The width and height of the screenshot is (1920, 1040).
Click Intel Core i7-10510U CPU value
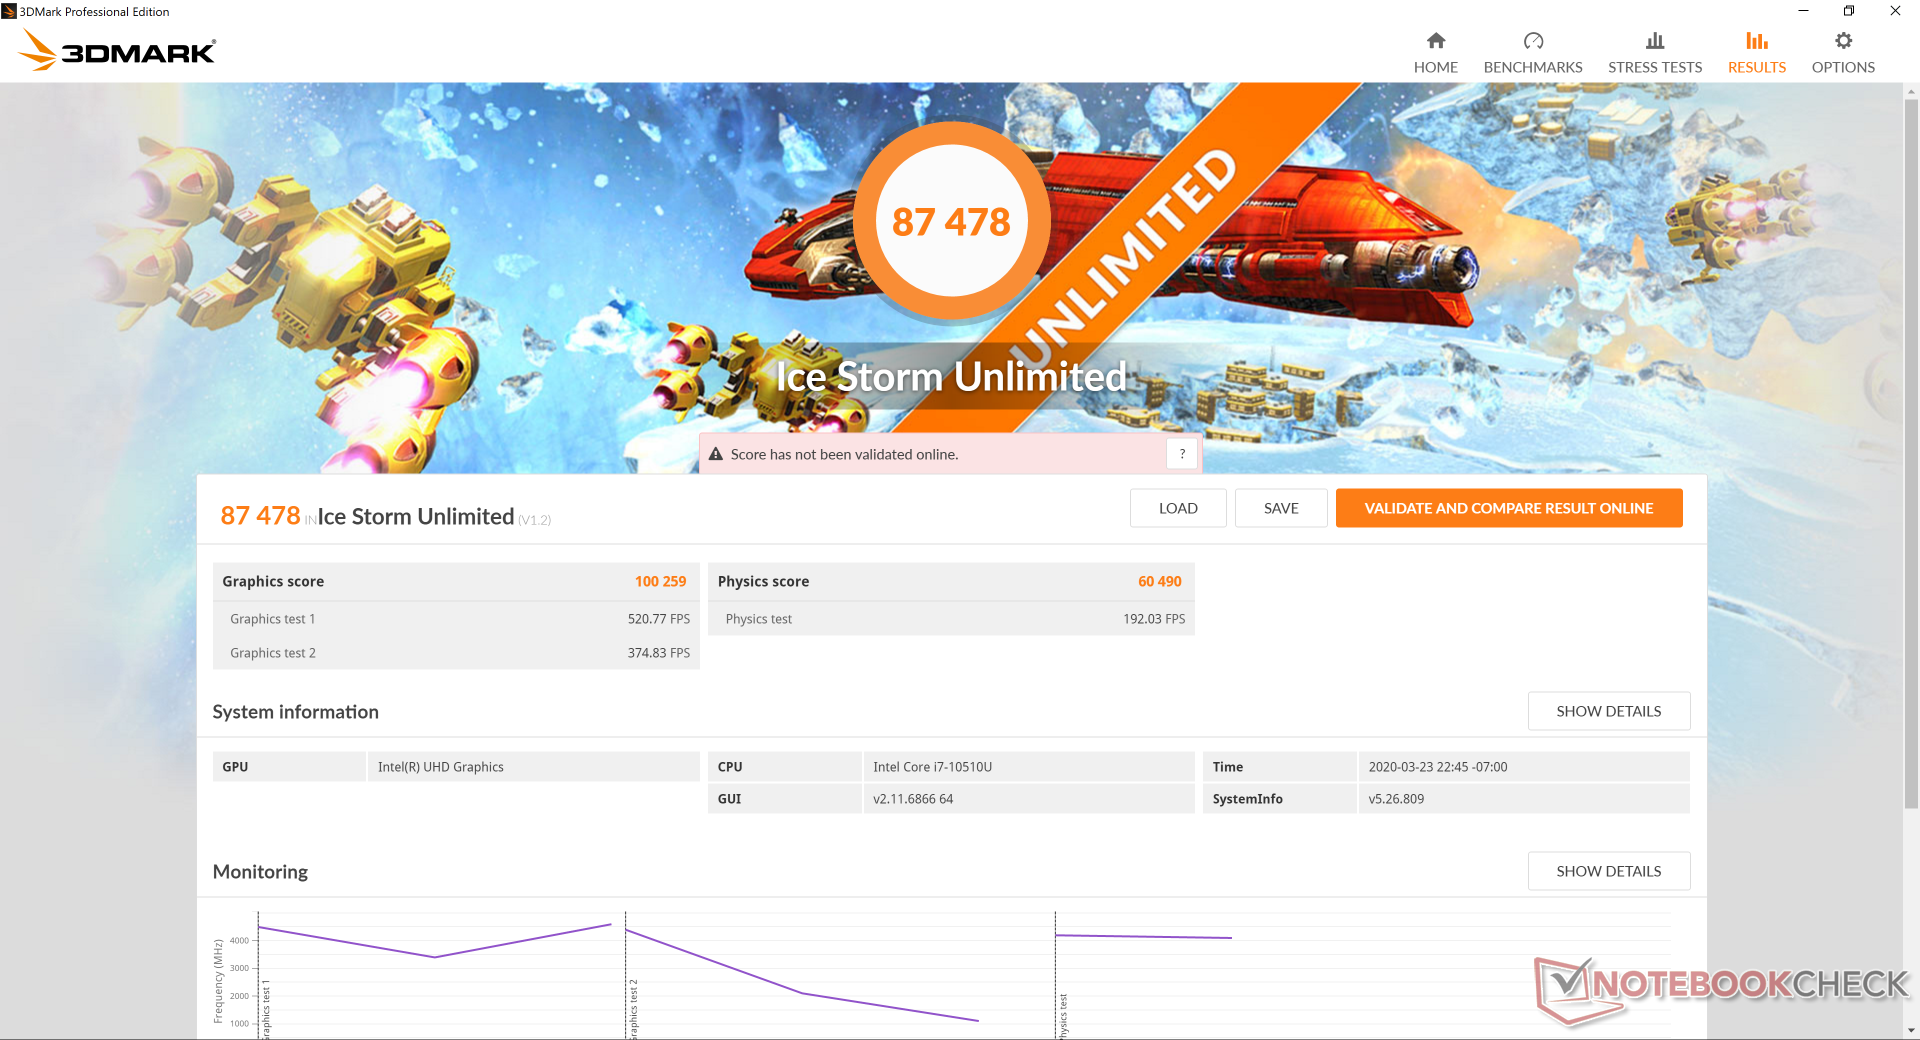[x=932, y=767]
